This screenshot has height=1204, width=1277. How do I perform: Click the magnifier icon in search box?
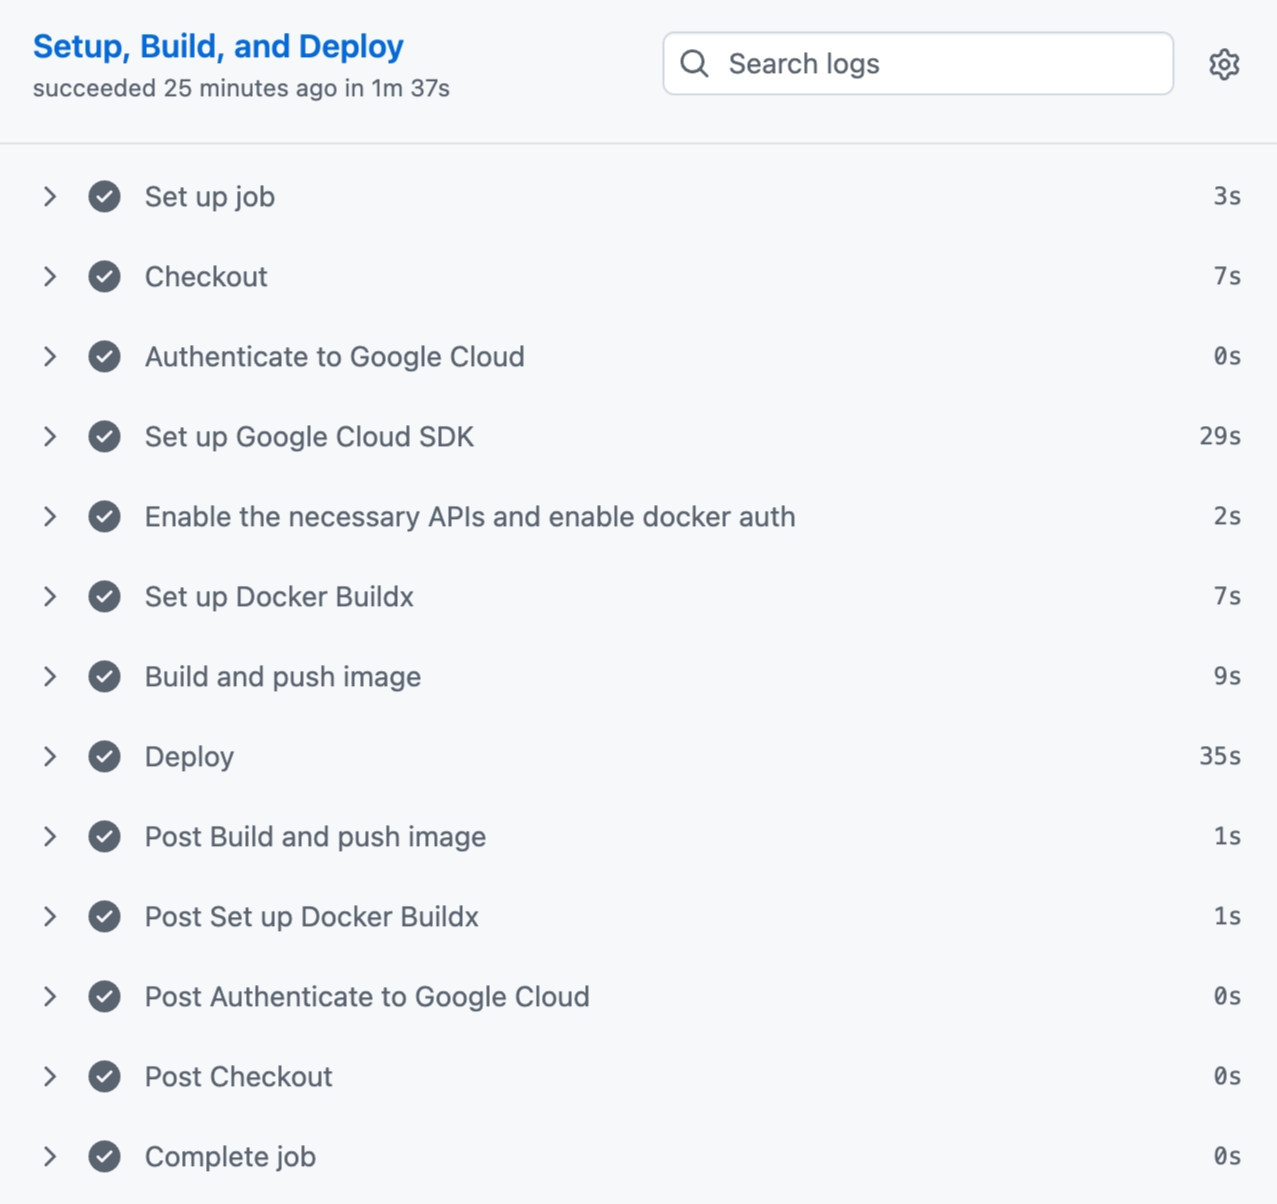[694, 64]
